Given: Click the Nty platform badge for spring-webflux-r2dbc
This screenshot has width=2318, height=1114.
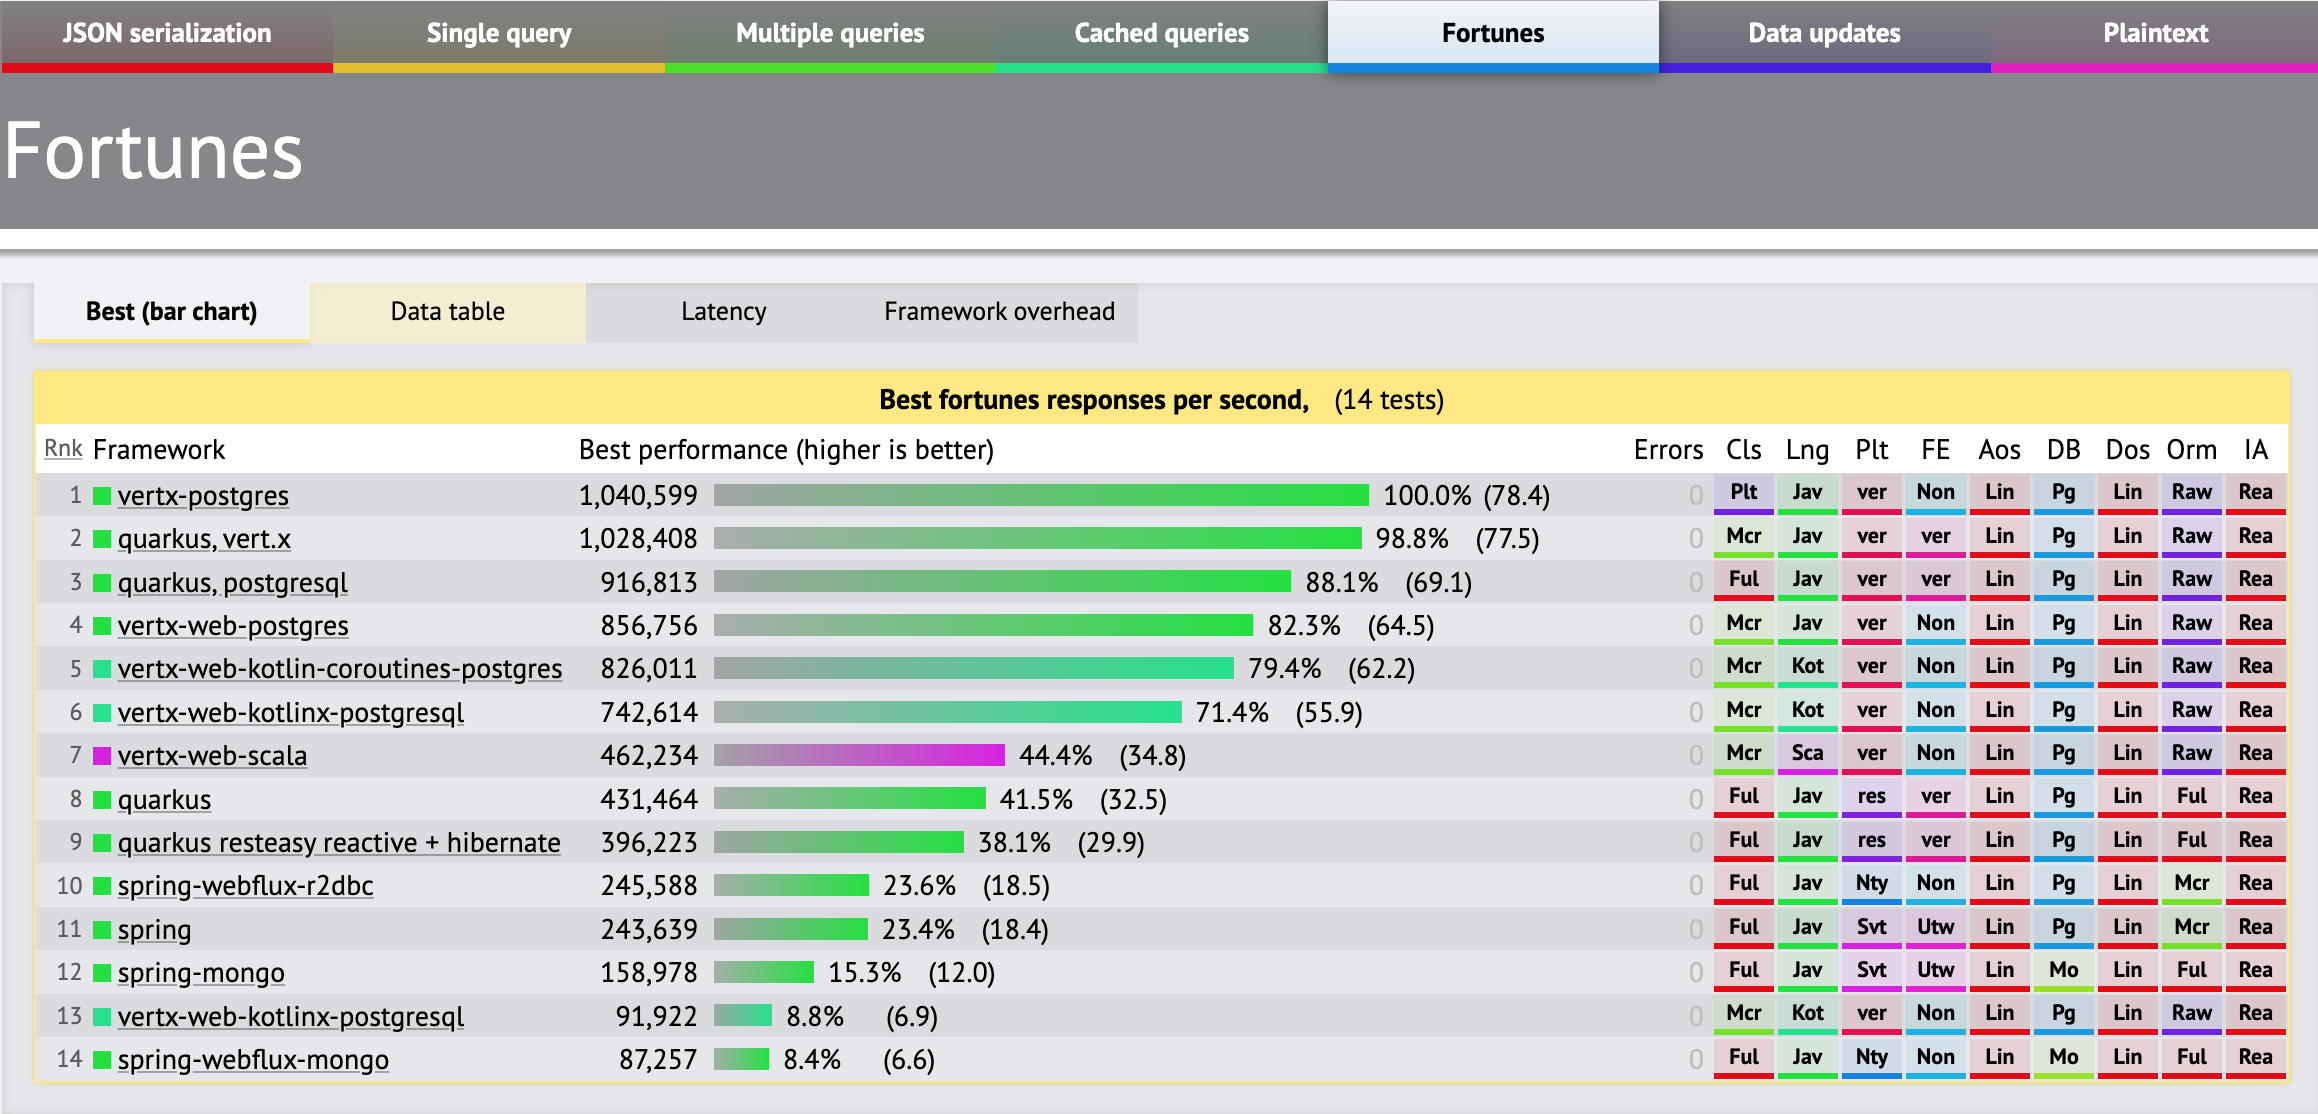Looking at the screenshot, I should click(1871, 884).
